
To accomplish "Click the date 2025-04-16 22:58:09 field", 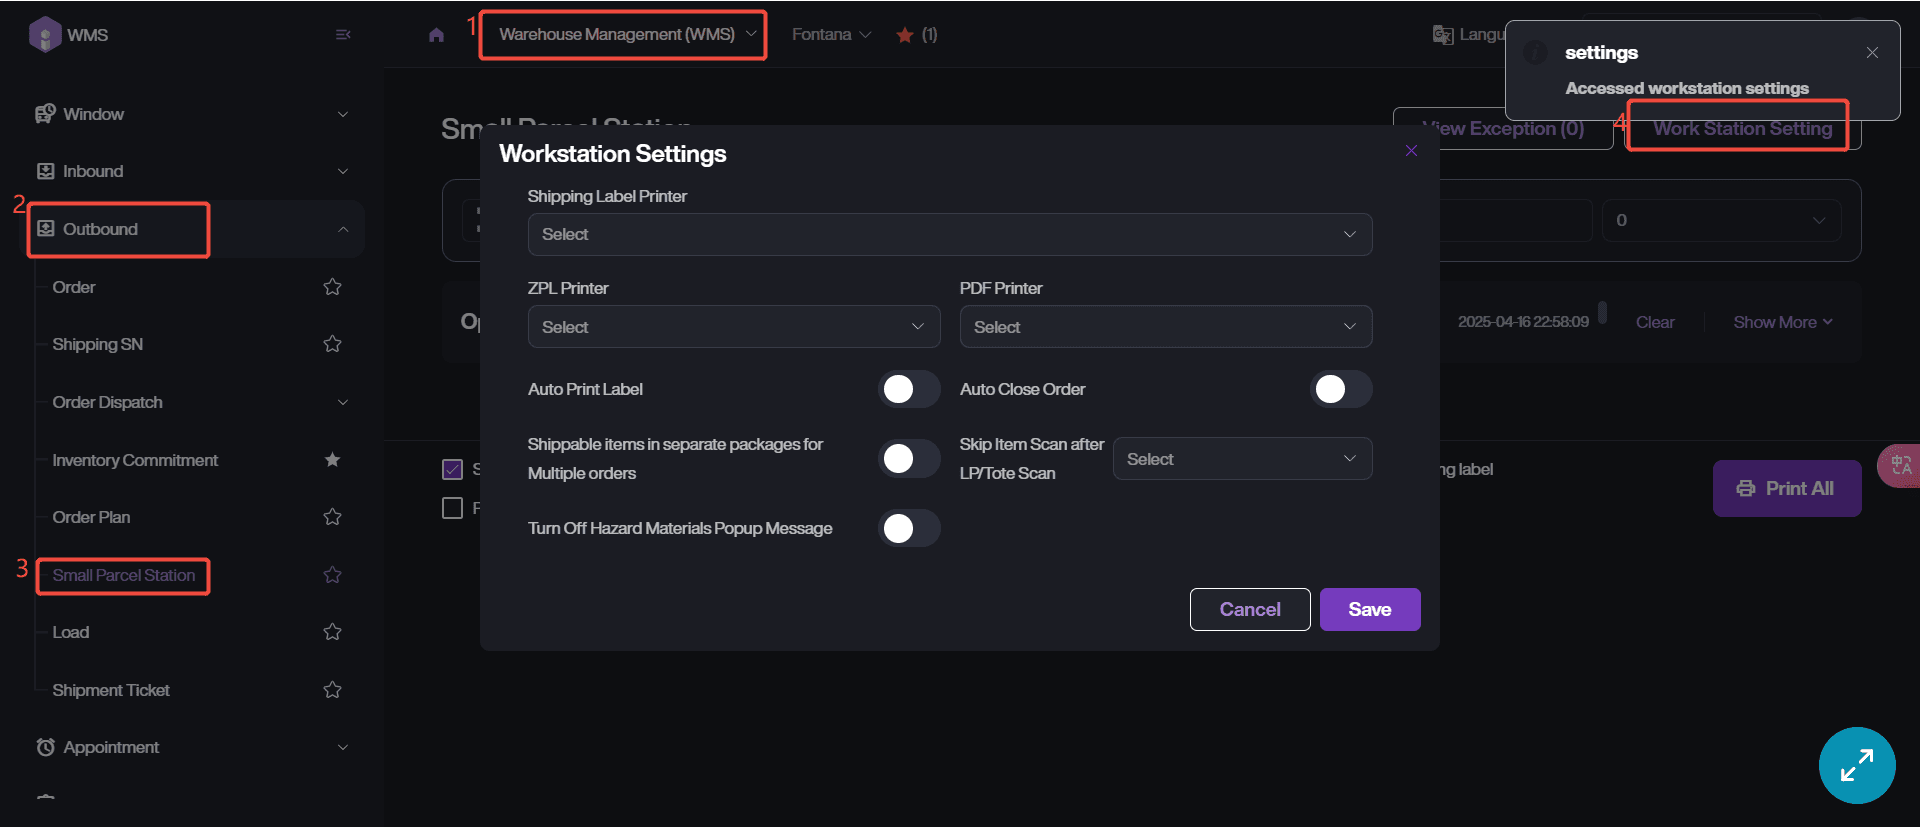I will (x=1523, y=322).
